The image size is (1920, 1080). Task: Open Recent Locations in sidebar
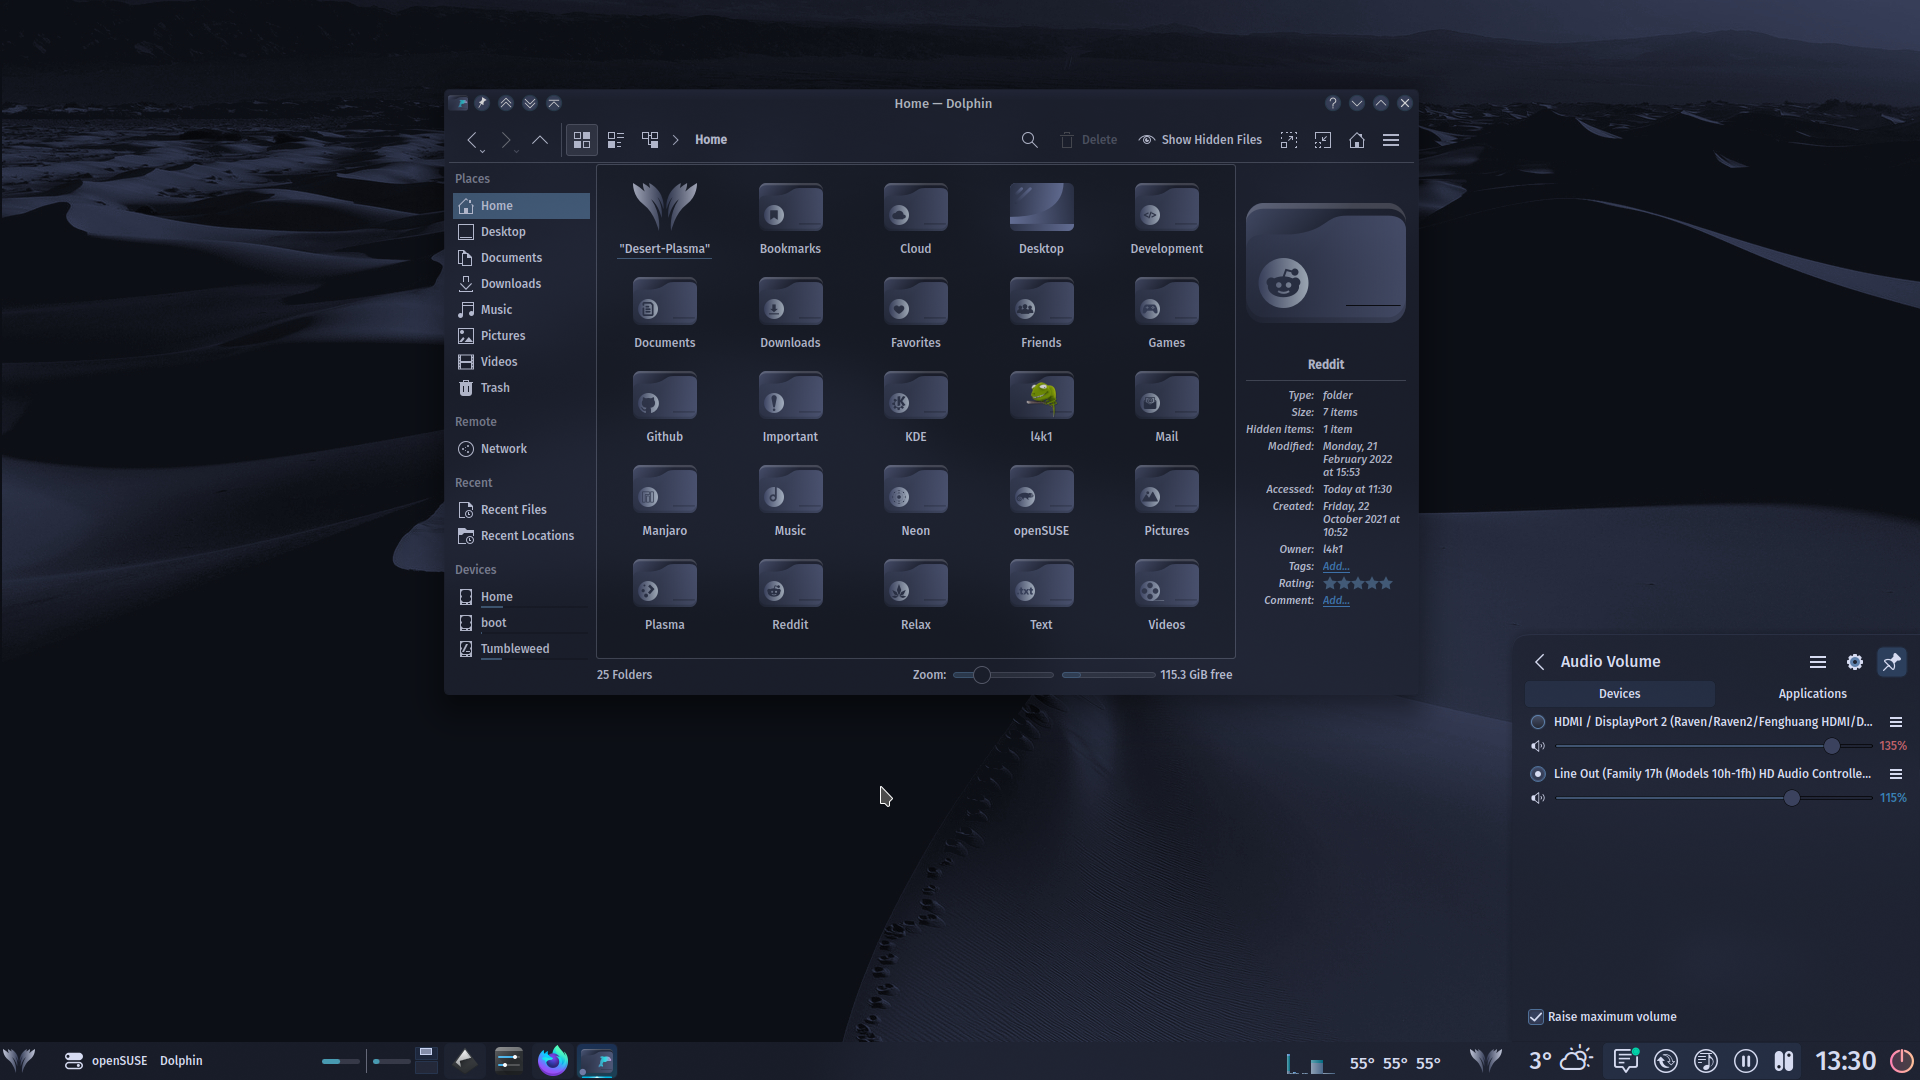tap(521, 536)
